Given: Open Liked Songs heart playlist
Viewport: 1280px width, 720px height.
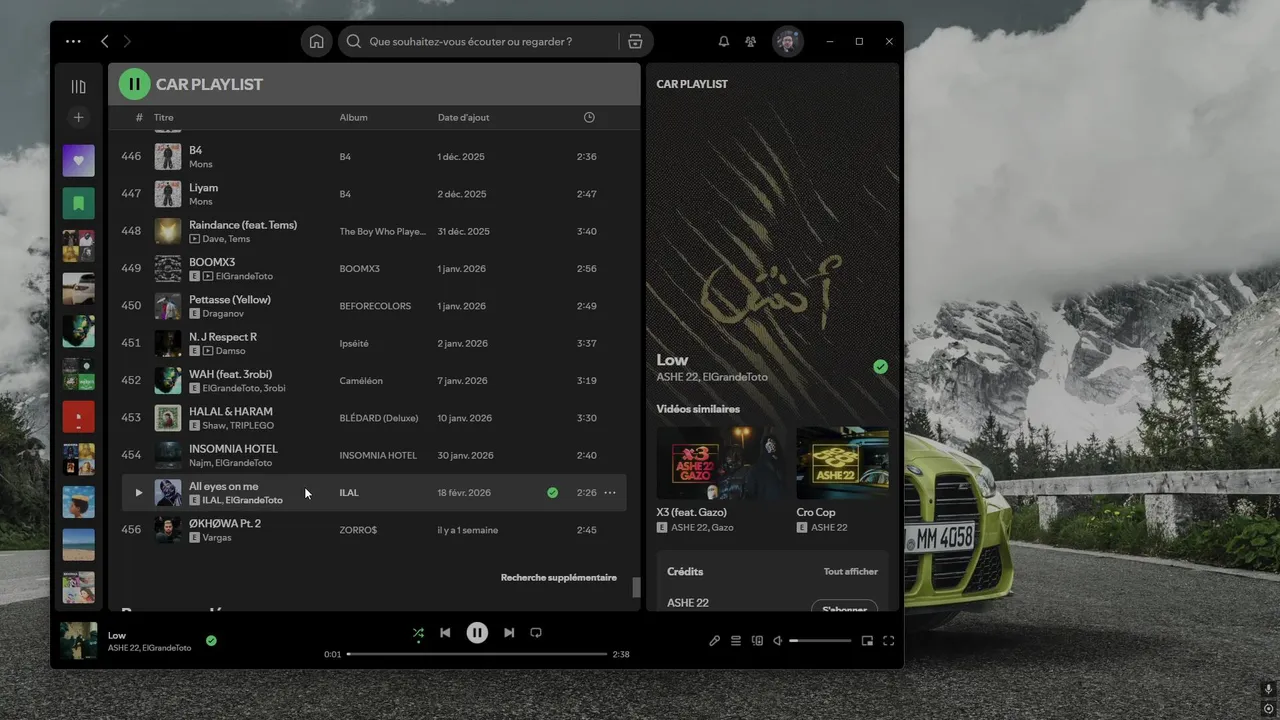Looking at the screenshot, I should click(x=79, y=160).
